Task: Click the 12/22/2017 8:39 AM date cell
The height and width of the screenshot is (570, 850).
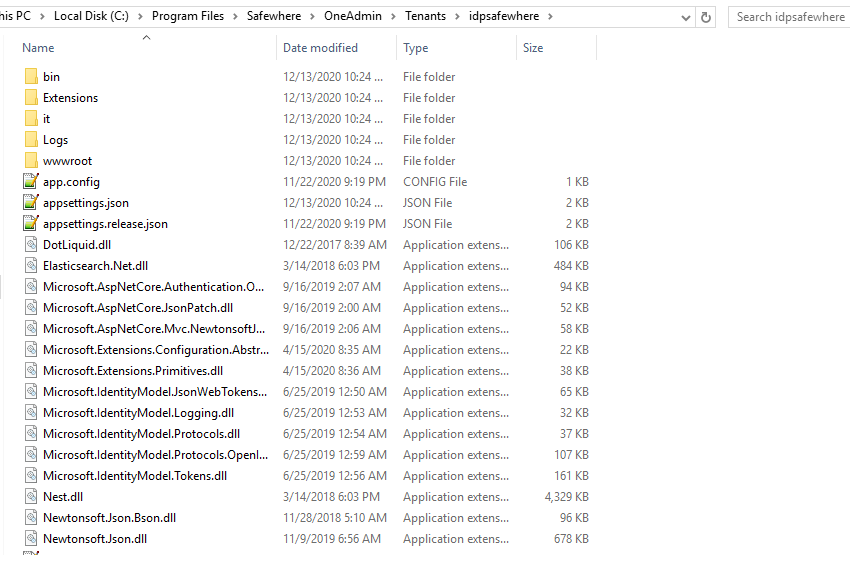Action: (334, 245)
